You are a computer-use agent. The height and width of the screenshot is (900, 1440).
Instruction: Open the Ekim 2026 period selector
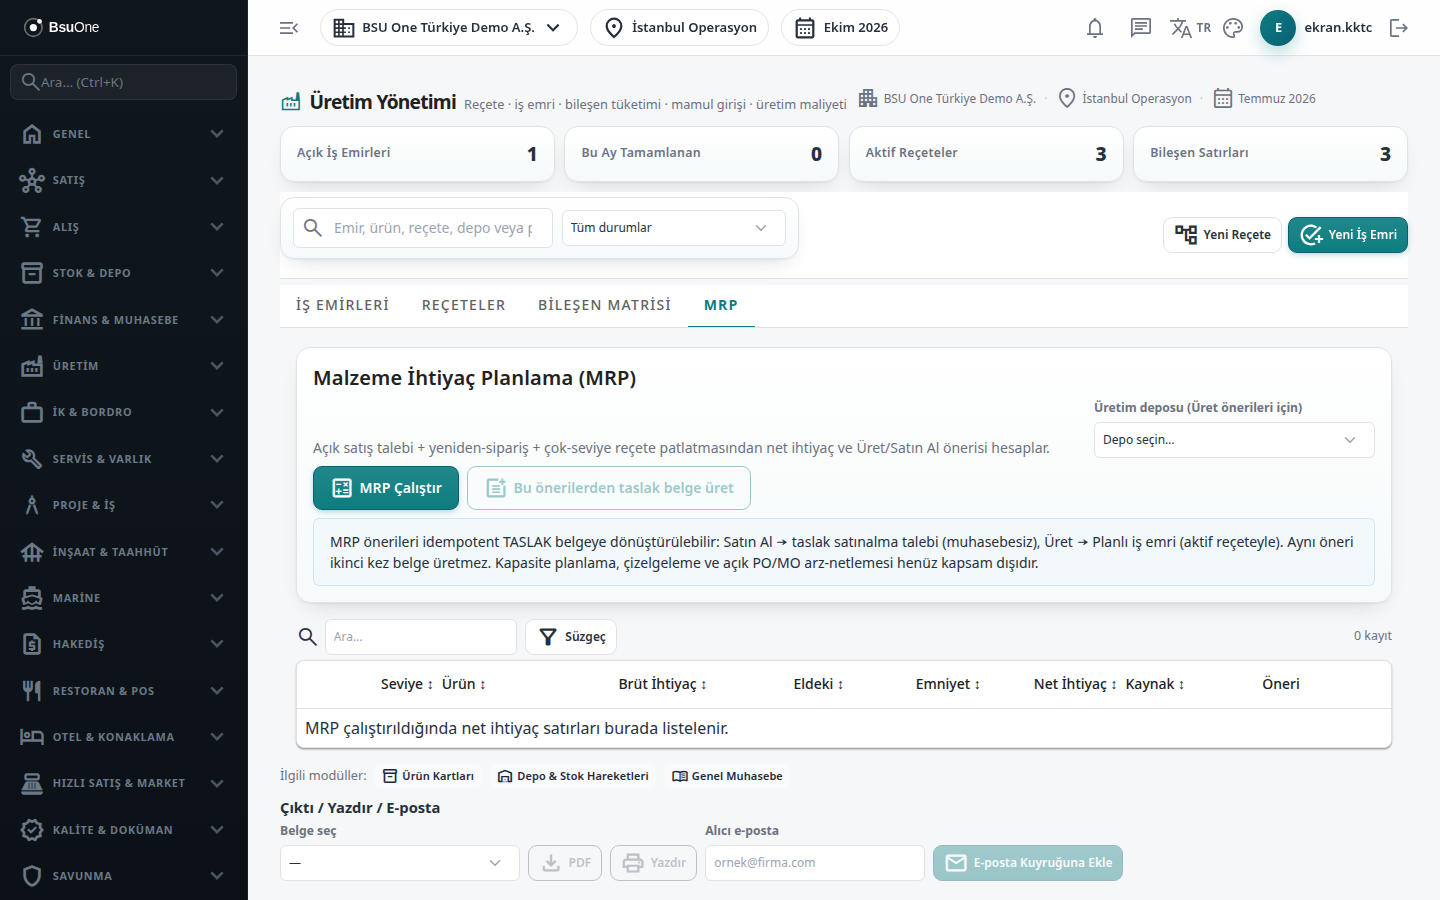click(x=841, y=28)
